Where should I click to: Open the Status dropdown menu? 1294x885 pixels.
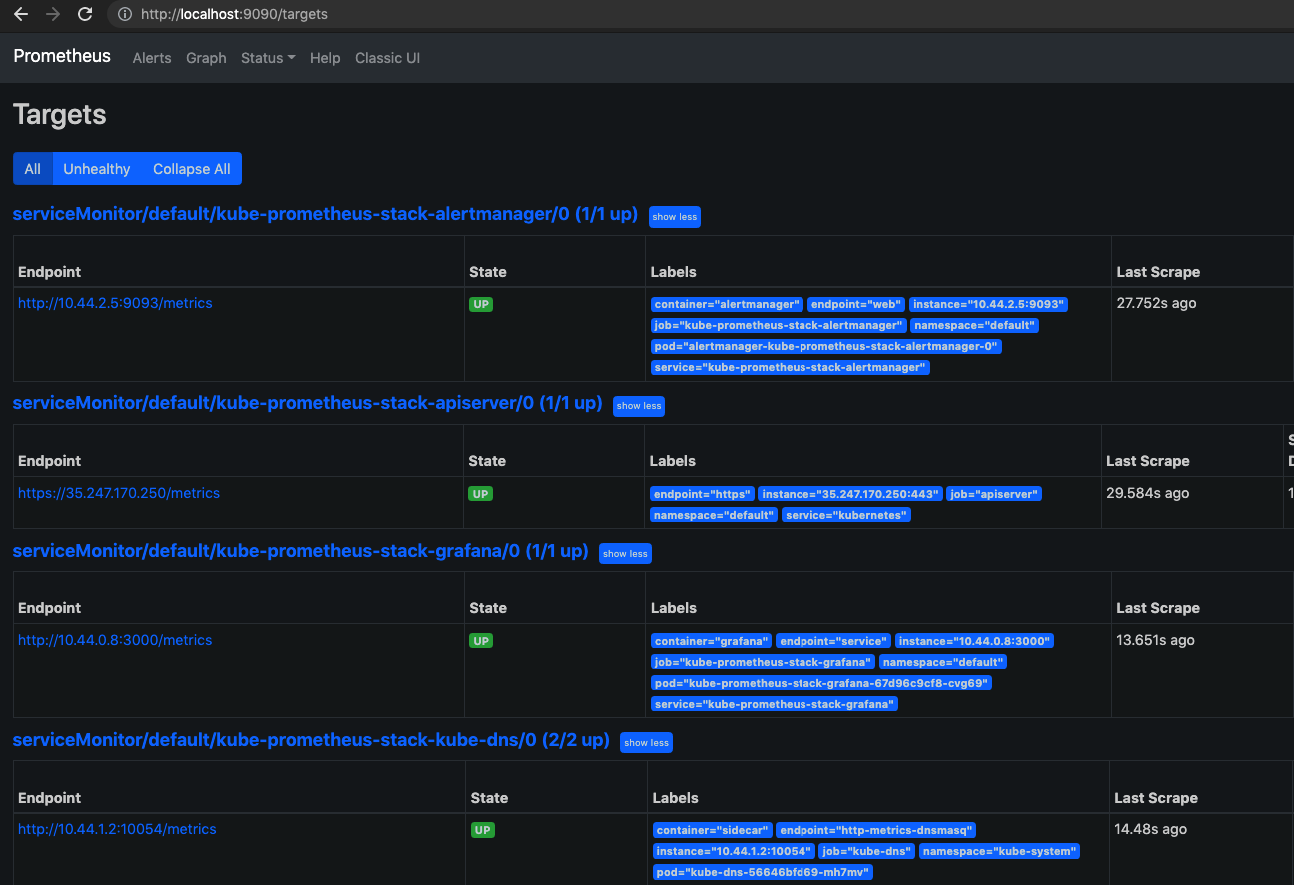(x=268, y=58)
